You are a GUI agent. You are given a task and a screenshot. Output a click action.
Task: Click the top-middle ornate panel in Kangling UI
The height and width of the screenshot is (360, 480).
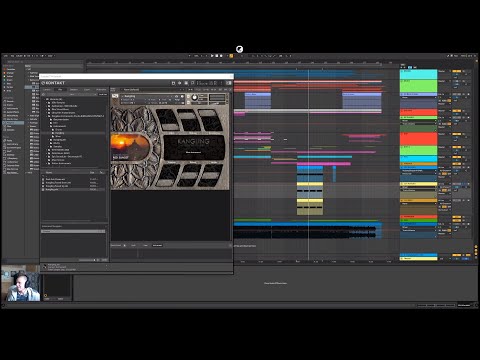(190, 121)
